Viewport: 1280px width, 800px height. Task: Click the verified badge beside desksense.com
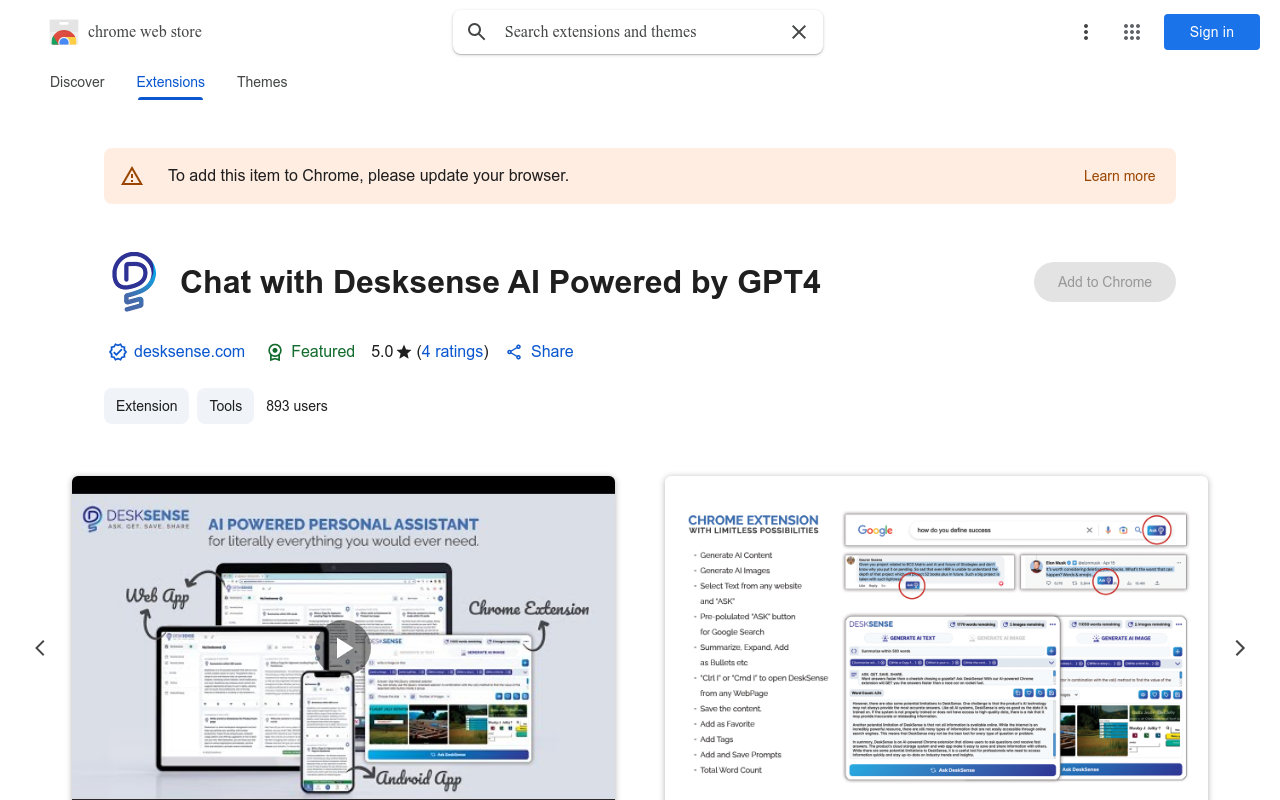(118, 352)
